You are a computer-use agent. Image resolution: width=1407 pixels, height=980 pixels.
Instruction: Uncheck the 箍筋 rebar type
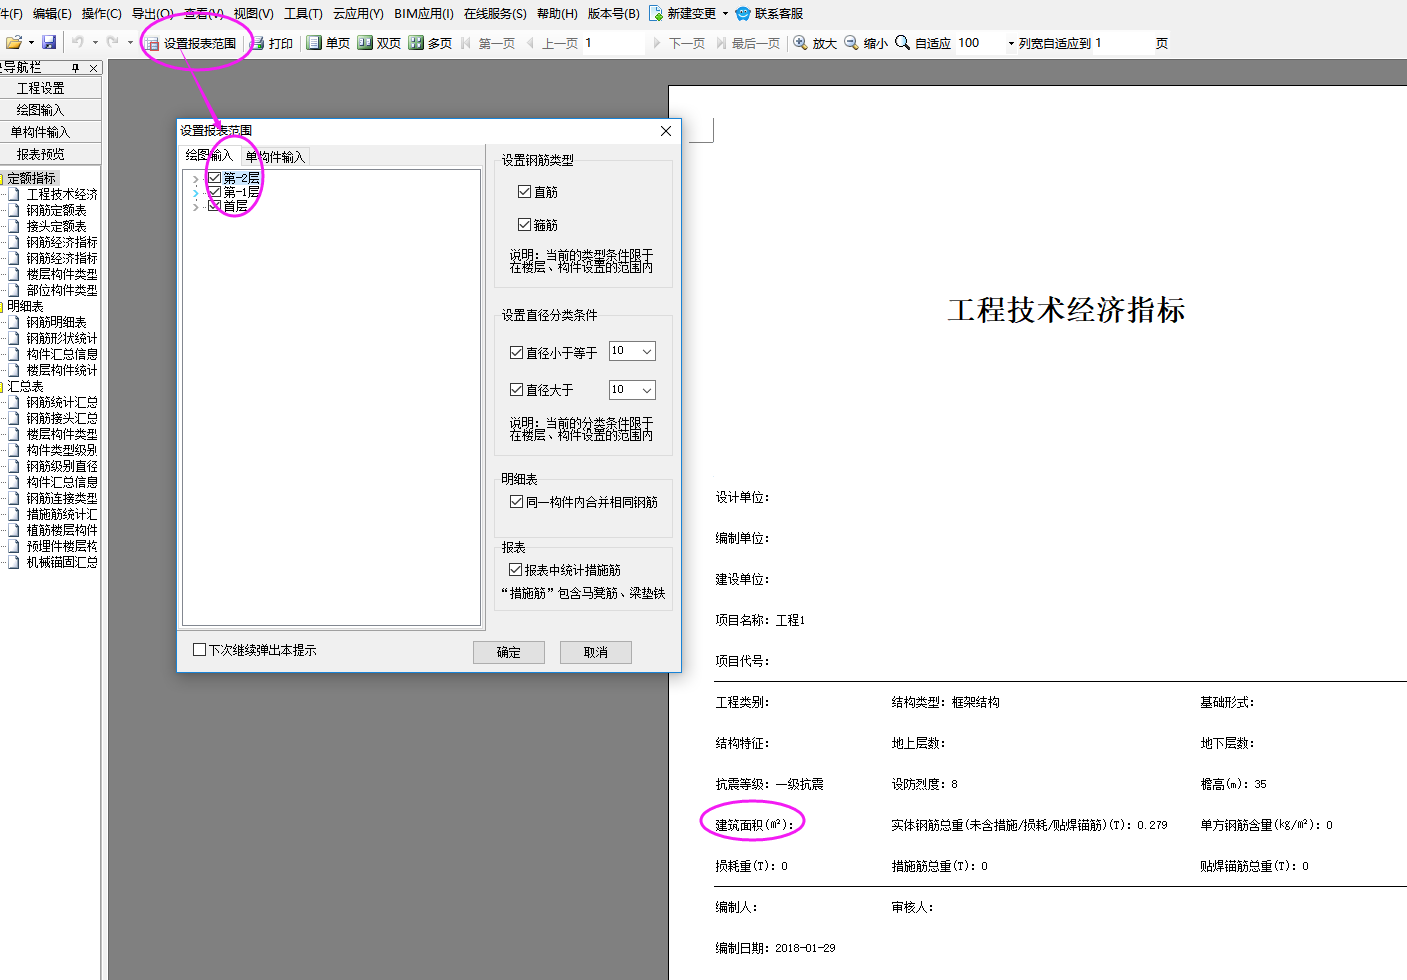pyautogui.click(x=524, y=224)
